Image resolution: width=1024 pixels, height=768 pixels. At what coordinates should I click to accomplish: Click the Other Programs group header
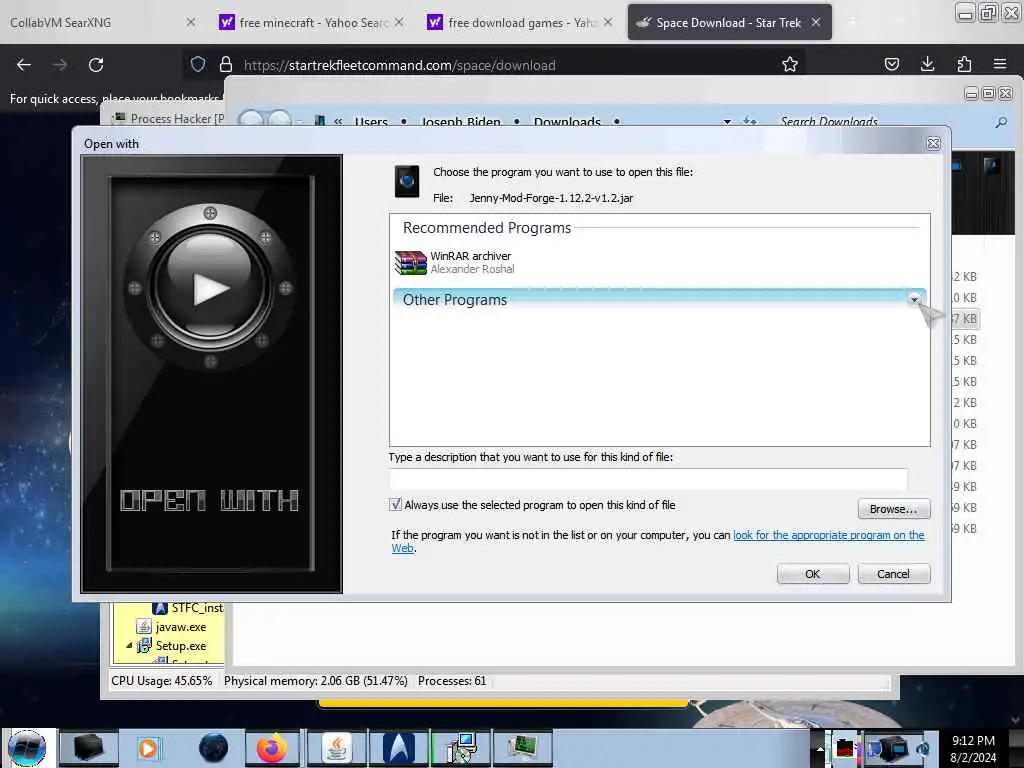point(658,299)
